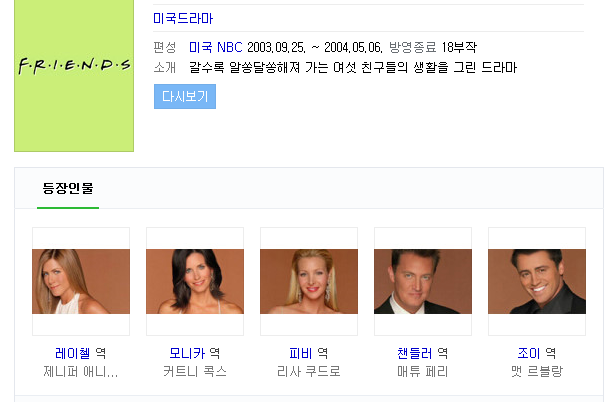Click the actor name 맷 르블랑
Viewport: 615px width, 402px height.
(537, 371)
